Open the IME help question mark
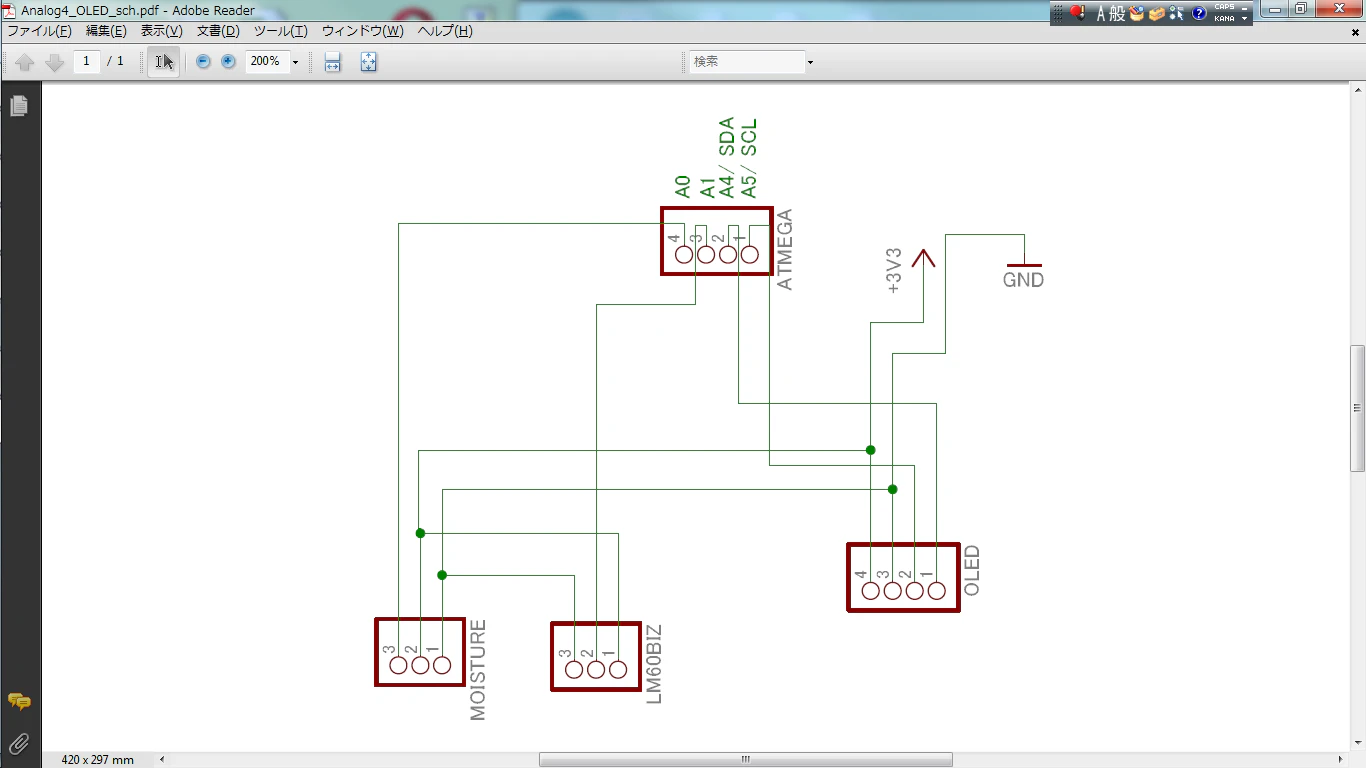Image resolution: width=1366 pixels, height=768 pixels. pos(1199,14)
